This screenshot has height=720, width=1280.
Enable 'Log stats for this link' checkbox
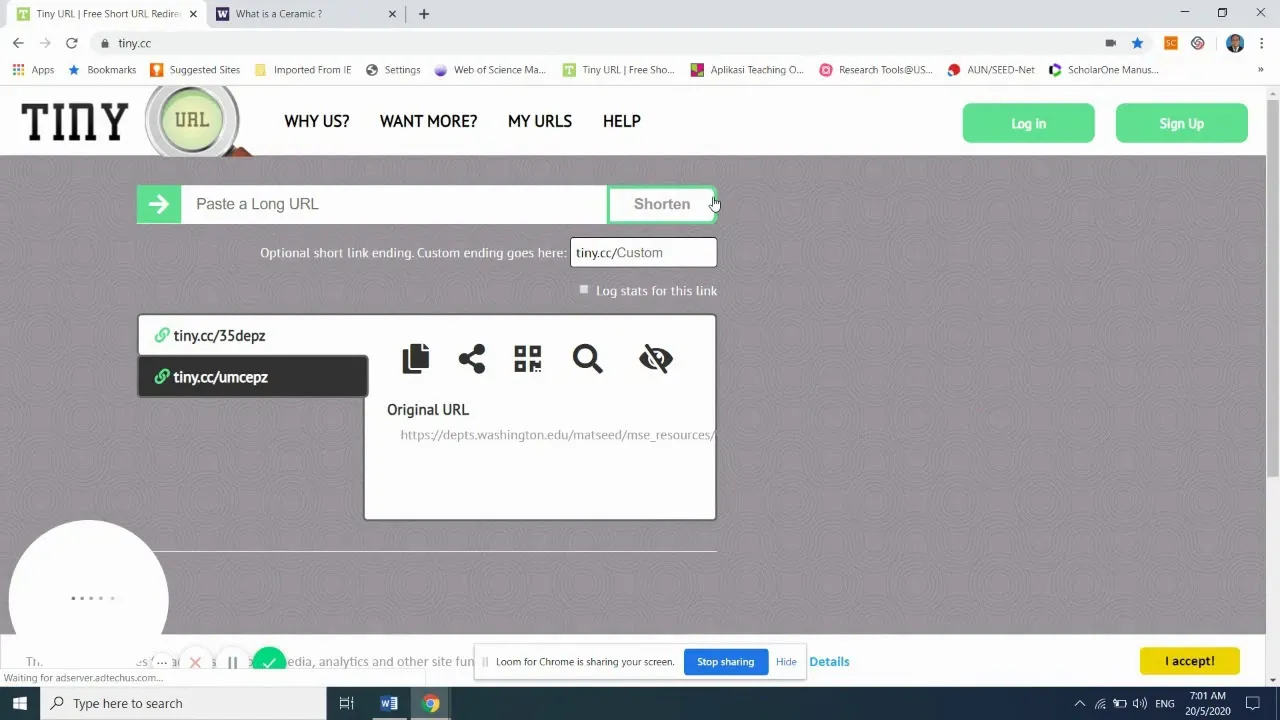pos(584,290)
